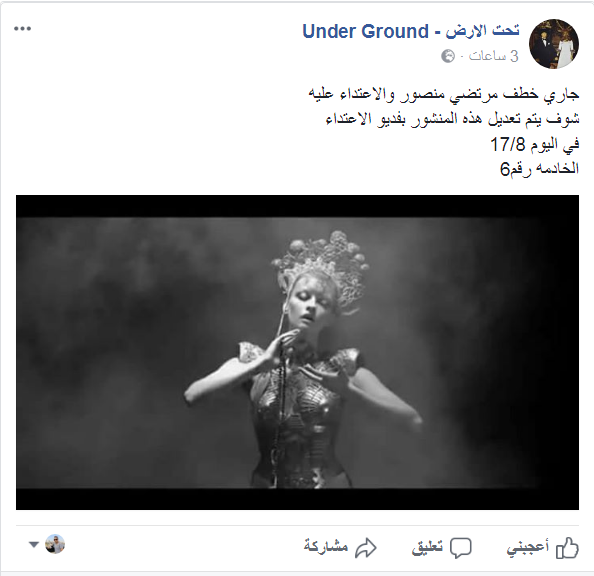594x576 pixels.
Task: Click the أعجبني like button label
Action: point(528,547)
